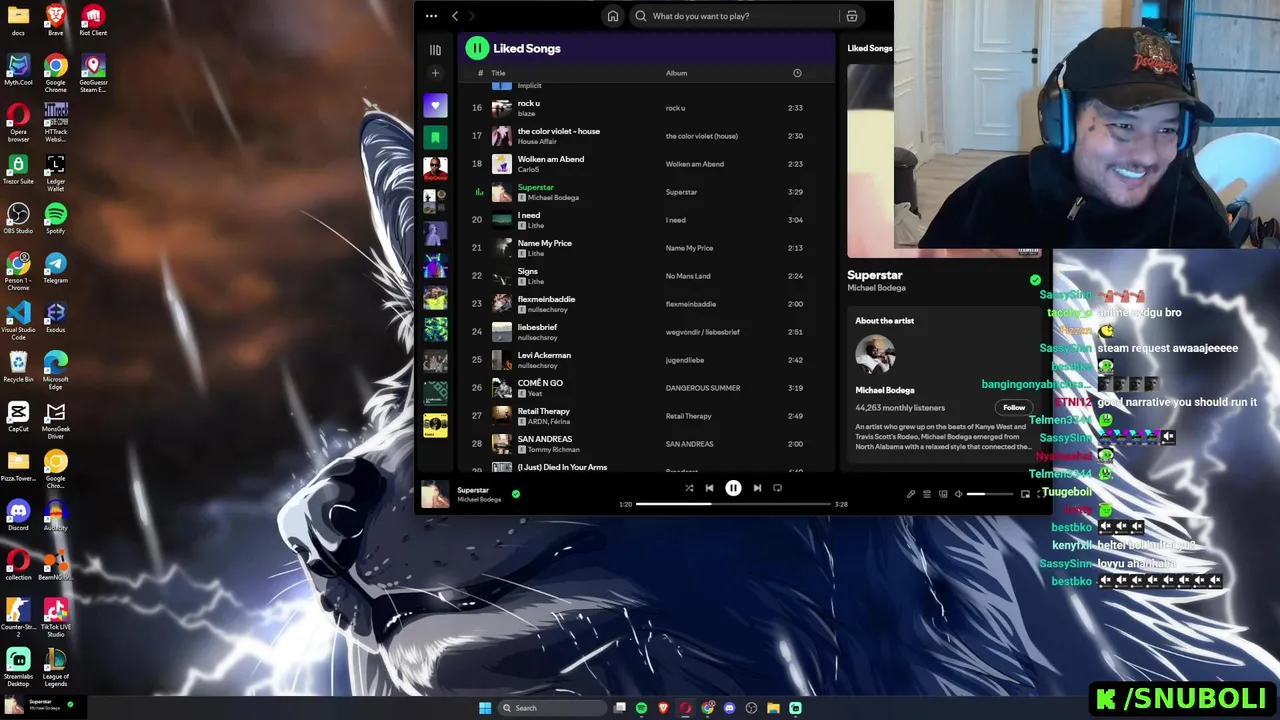Open now playing album art thumbnail
This screenshot has width=1280, height=720.
click(435, 494)
